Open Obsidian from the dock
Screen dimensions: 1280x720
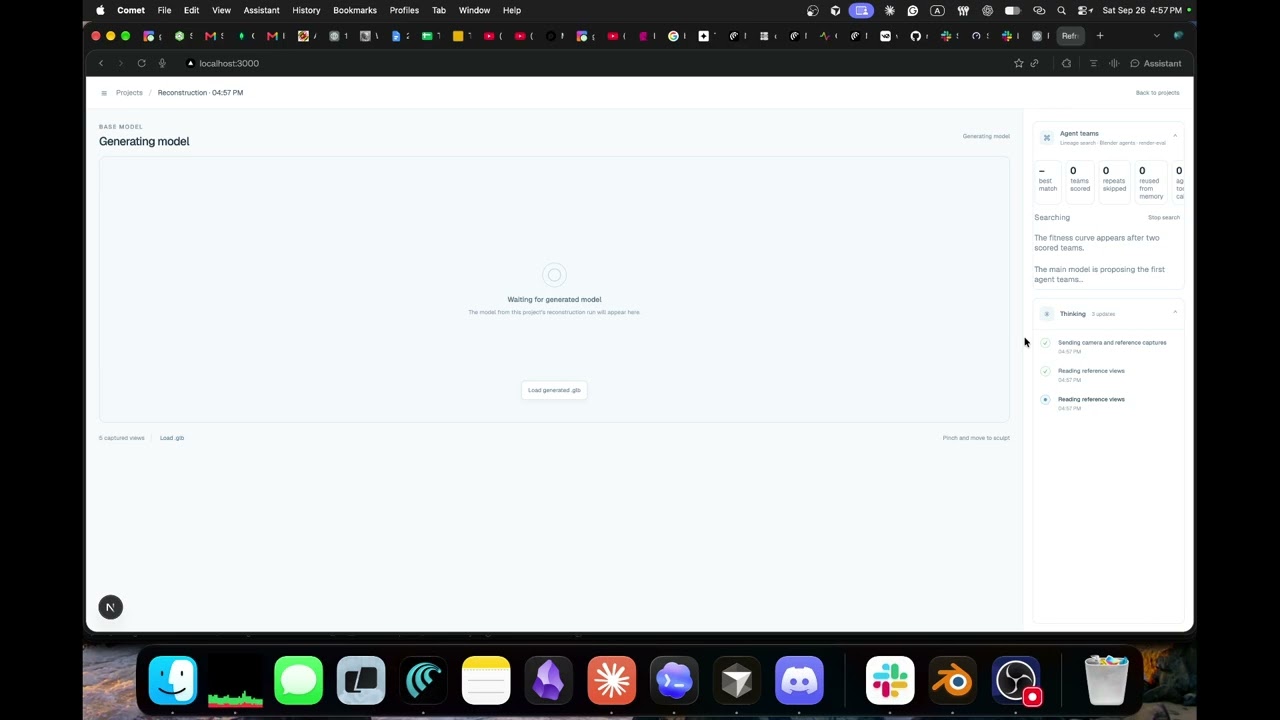548,681
